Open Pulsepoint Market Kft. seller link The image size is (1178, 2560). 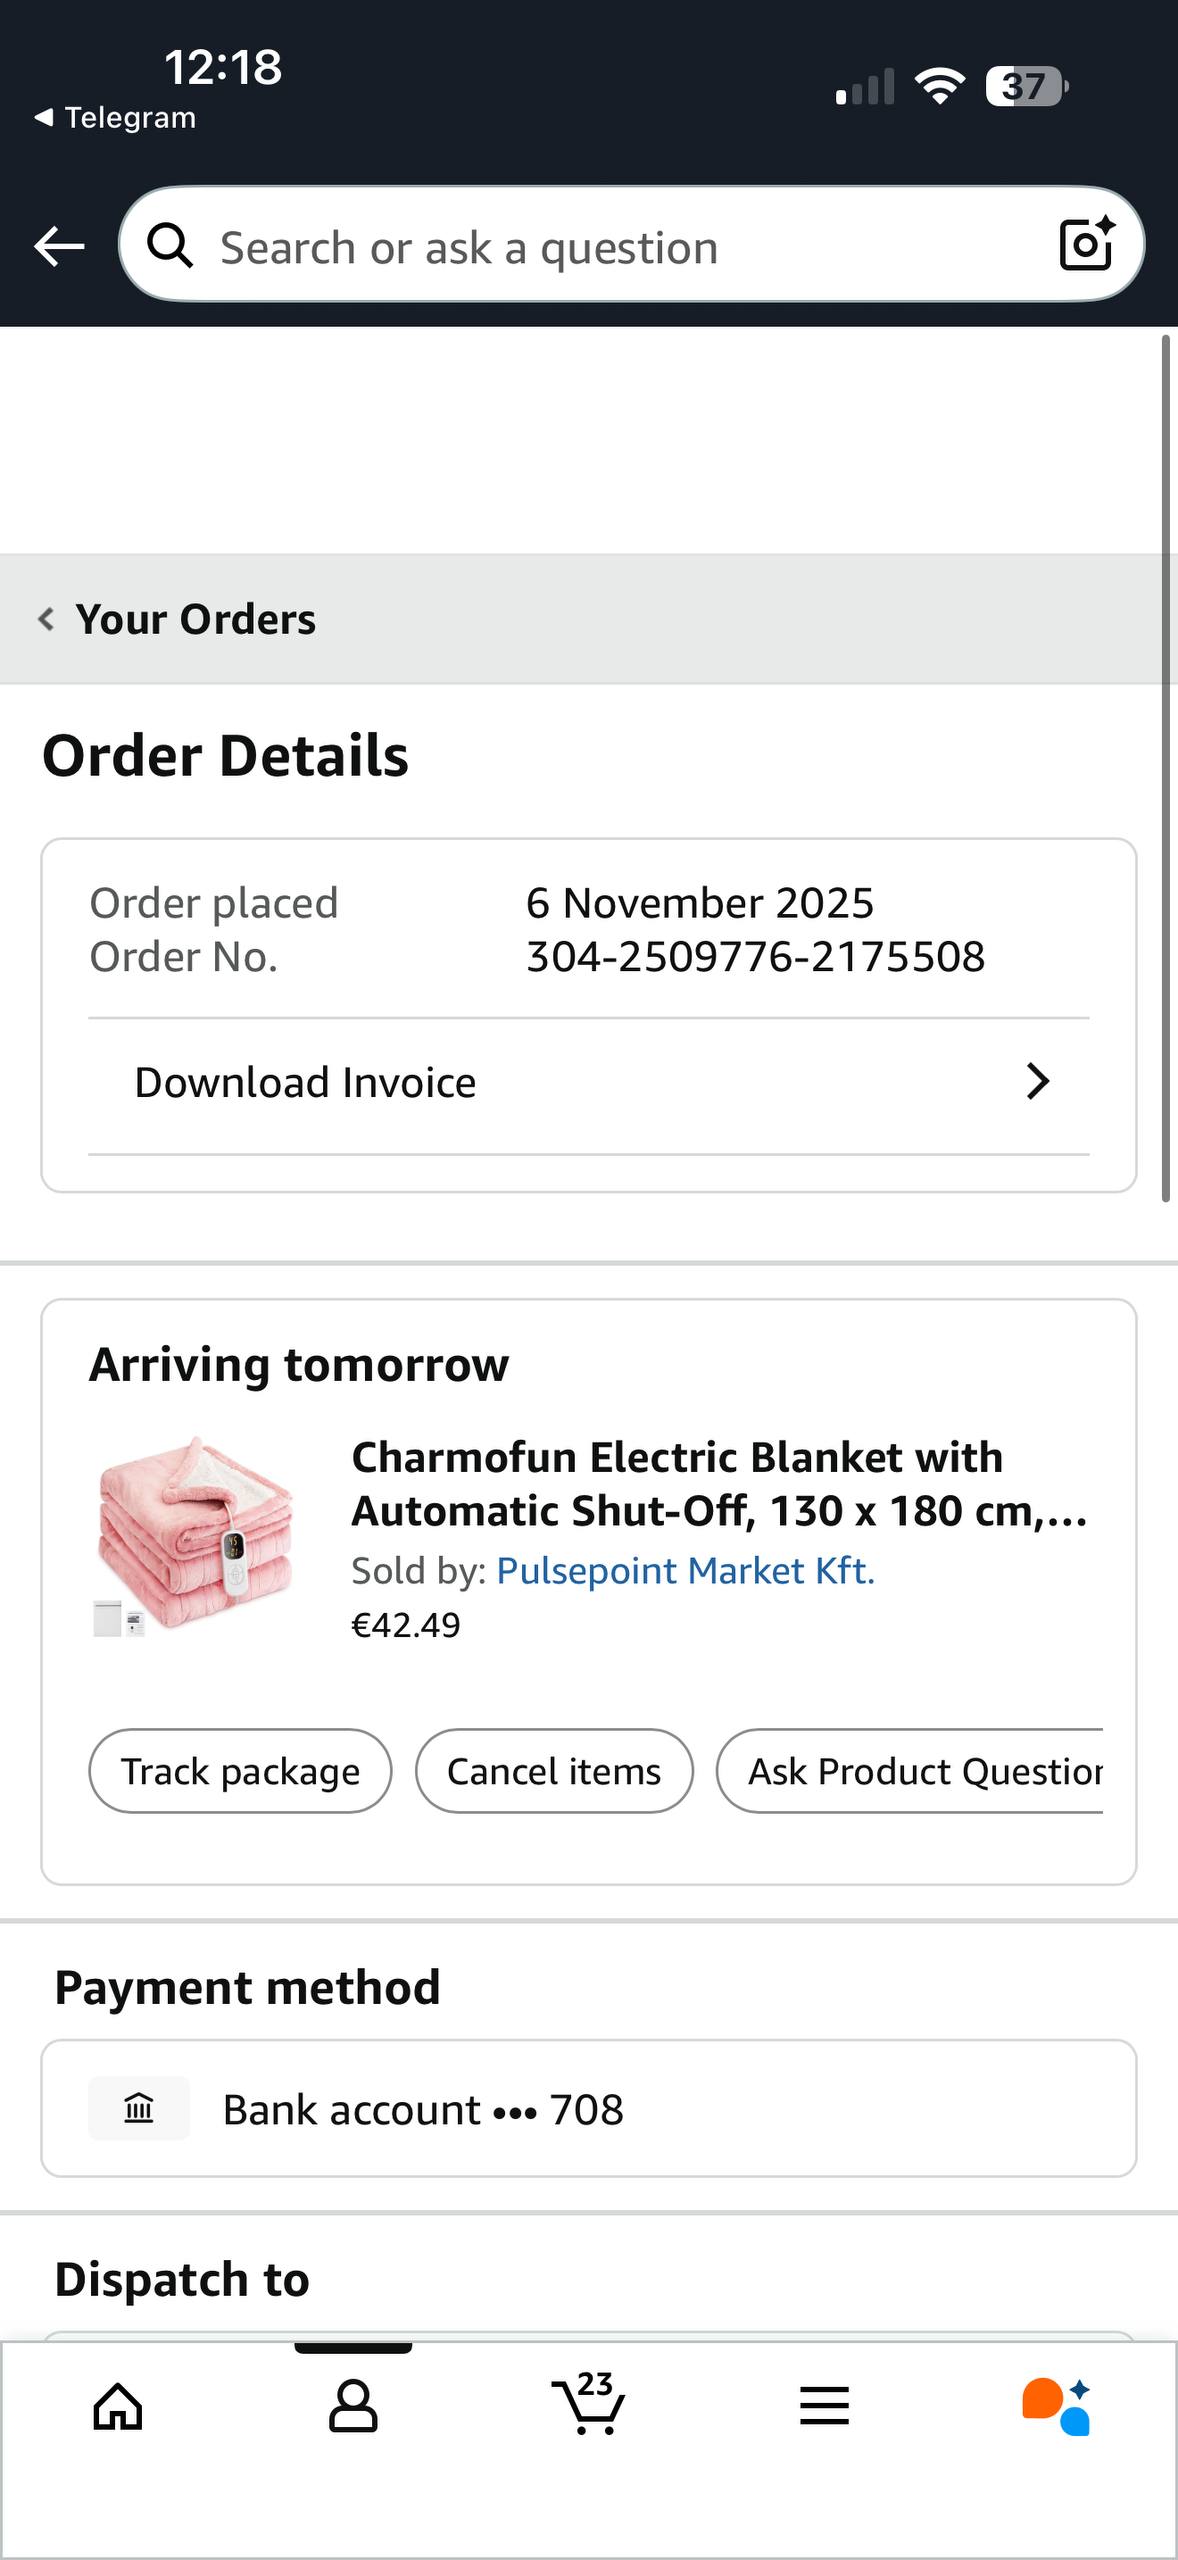tap(685, 1571)
